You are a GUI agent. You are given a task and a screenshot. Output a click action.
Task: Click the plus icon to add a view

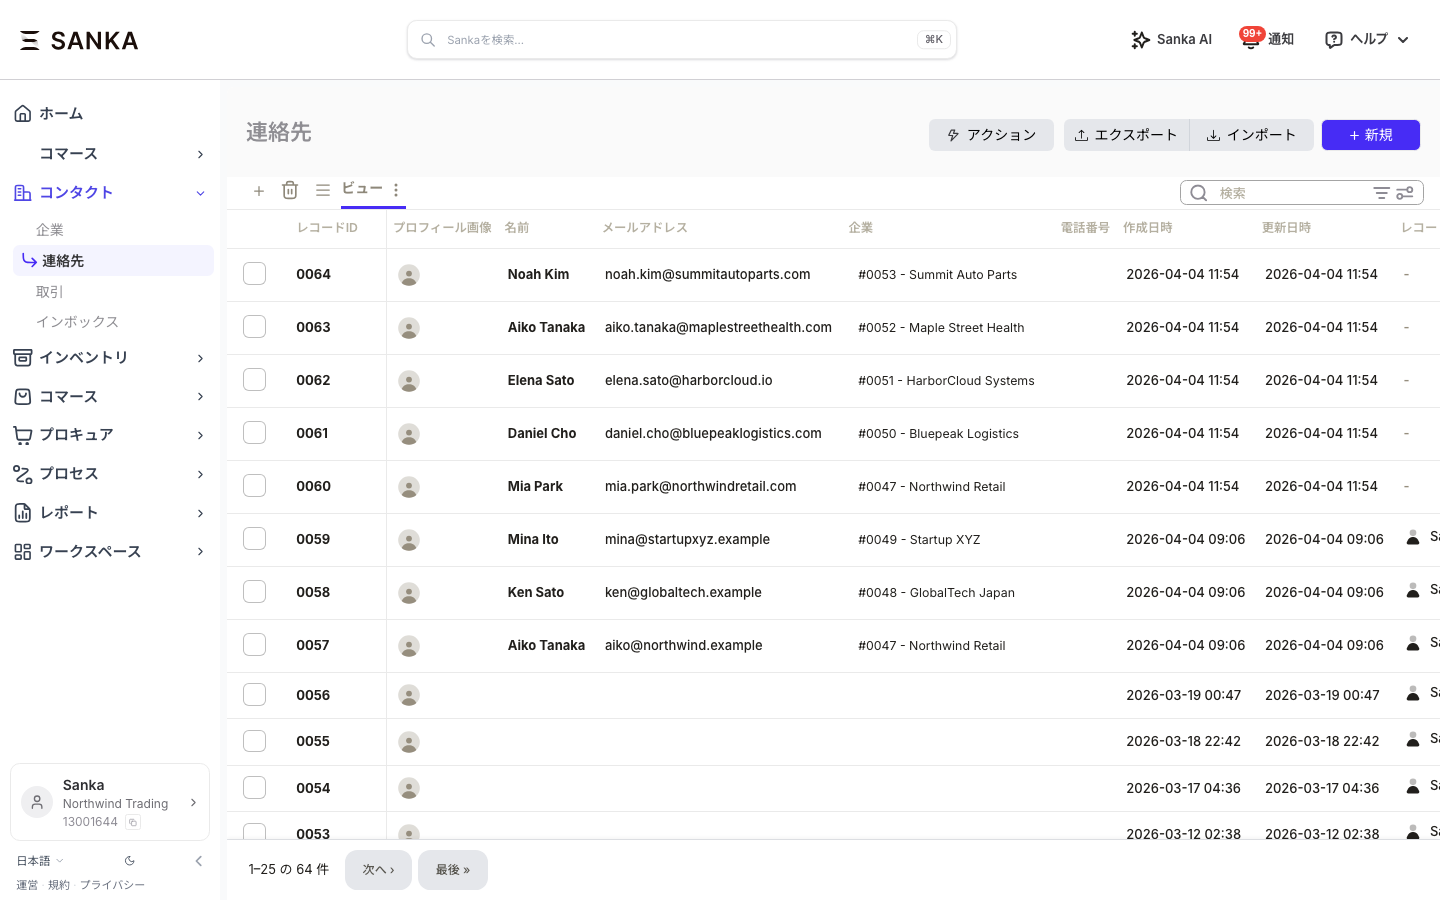(x=259, y=190)
